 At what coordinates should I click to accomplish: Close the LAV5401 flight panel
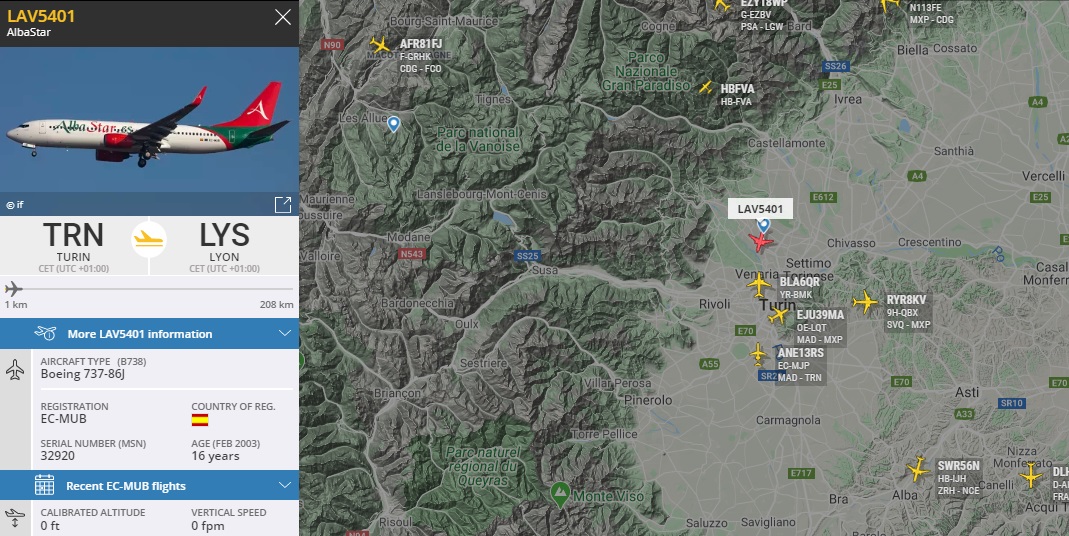pos(282,17)
